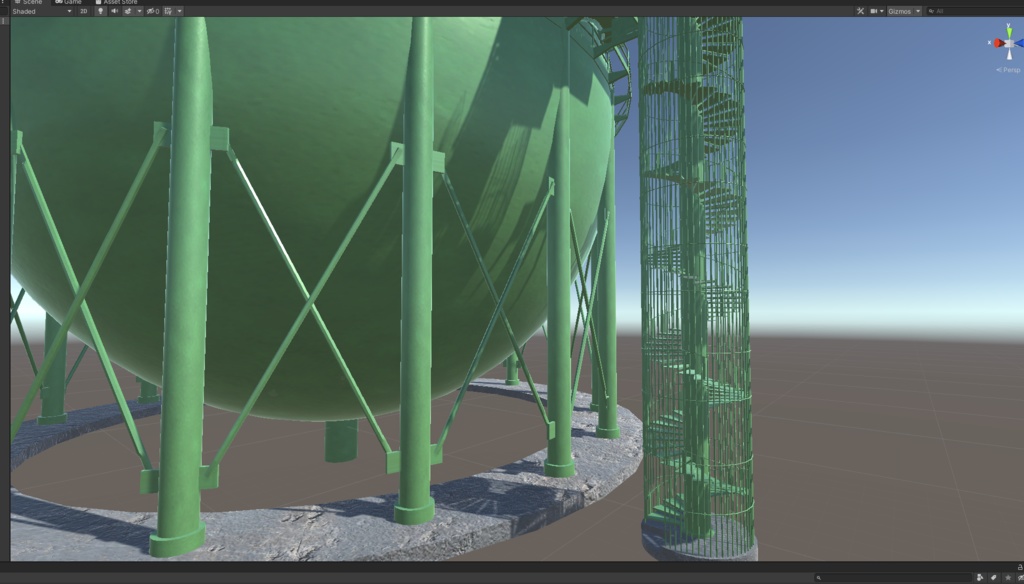Click the select-by-type icon near bottom search bar
The height and width of the screenshot is (584, 1024).
(x=980, y=578)
